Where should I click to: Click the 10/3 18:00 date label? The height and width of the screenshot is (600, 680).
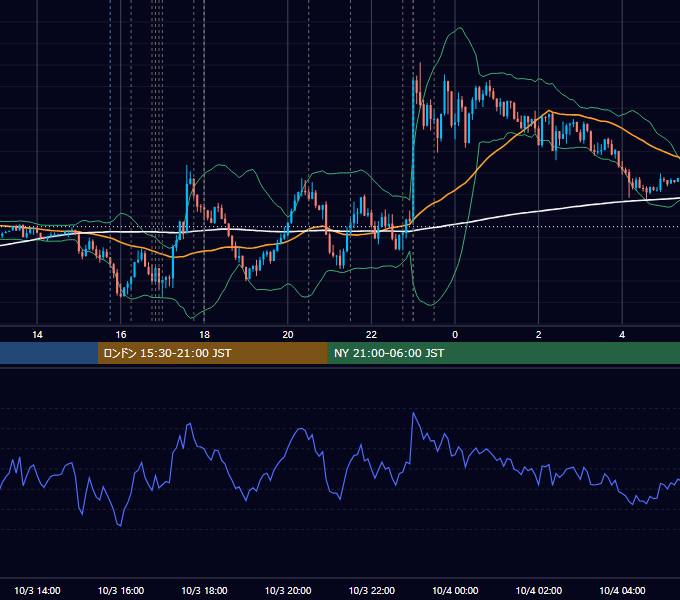(x=204, y=590)
